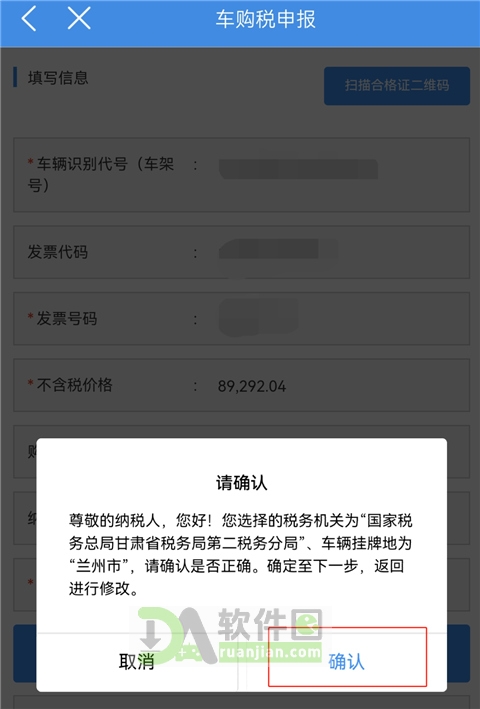Viewport: 480px width, 709px height.
Task: Select the 发票号码 value field
Action: [259, 317]
